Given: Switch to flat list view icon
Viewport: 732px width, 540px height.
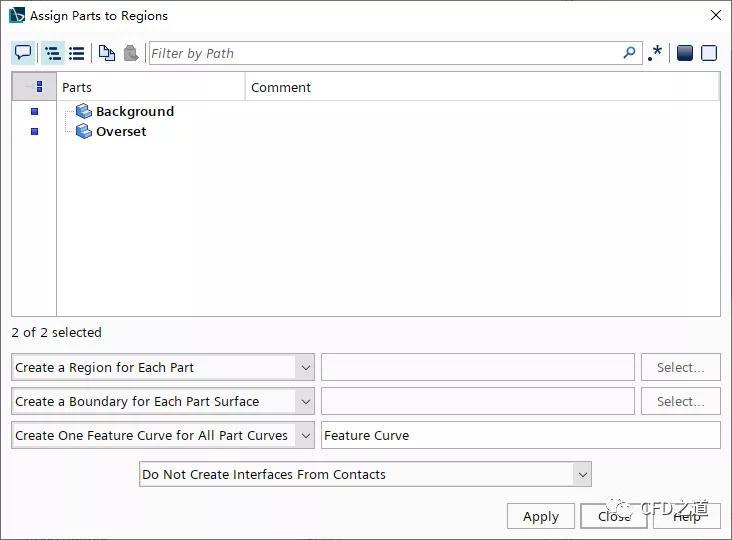Looking at the screenshot, I should click(77, 53).
